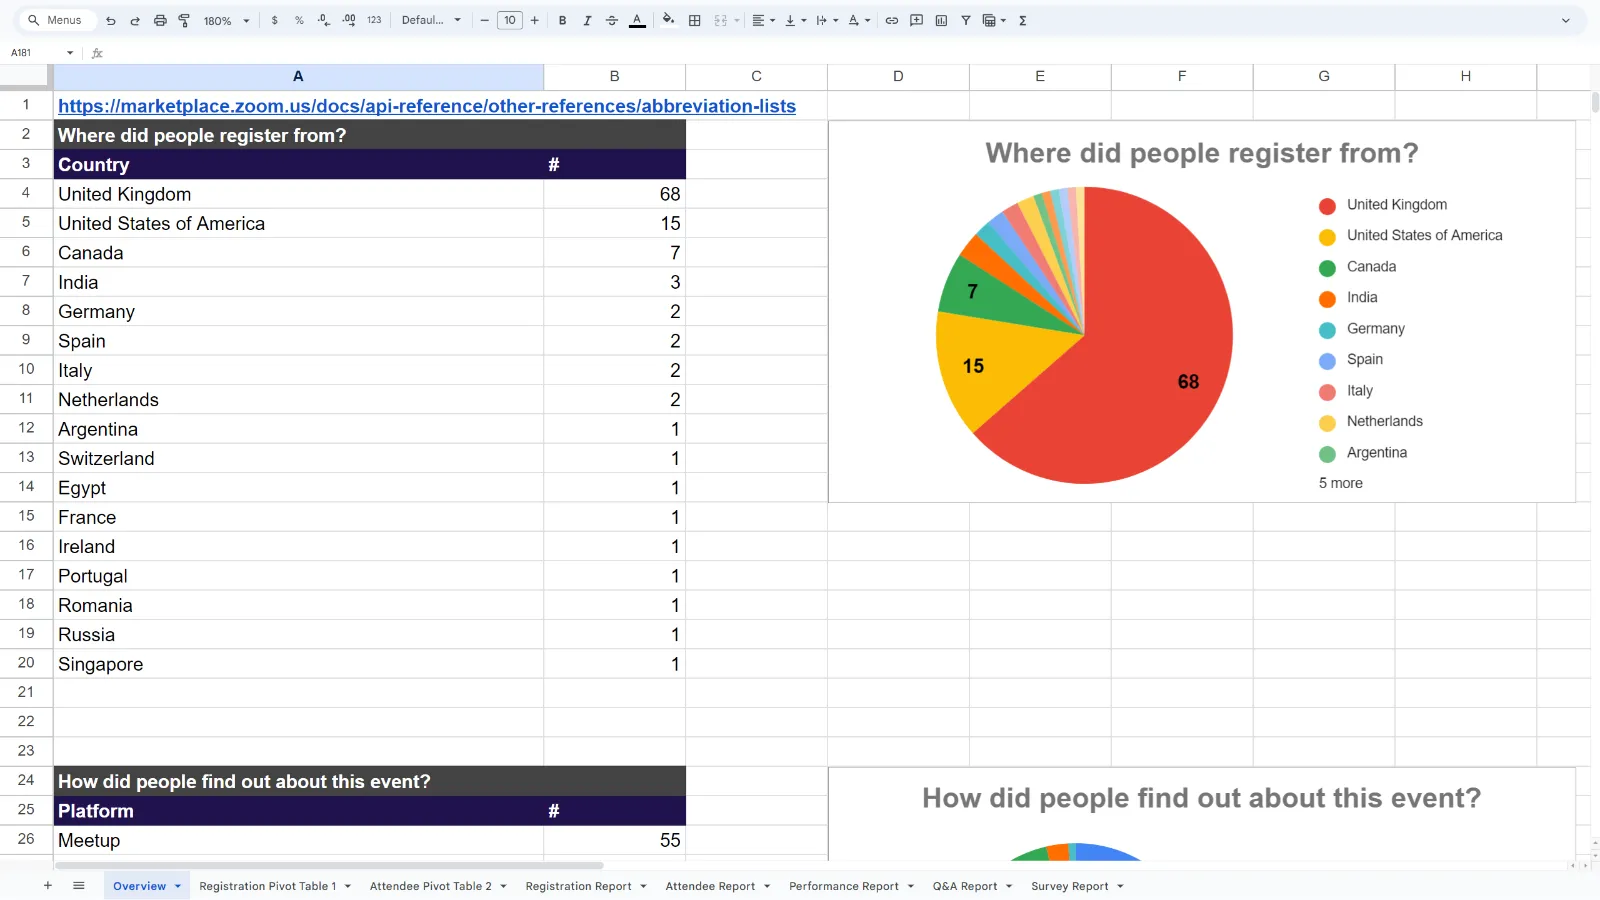
Task: Switch to Attendee Report tab
Action: click(x=710, y=886)
